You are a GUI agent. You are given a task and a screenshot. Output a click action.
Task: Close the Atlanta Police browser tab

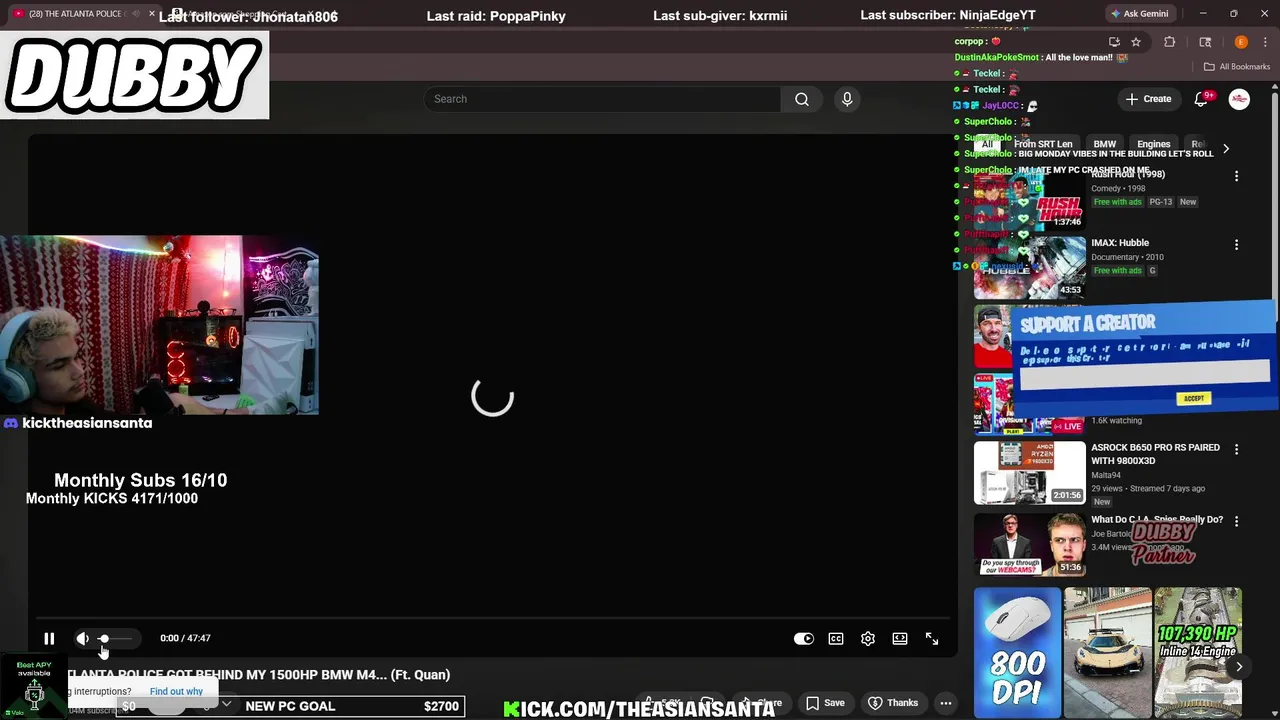(151, 14)
